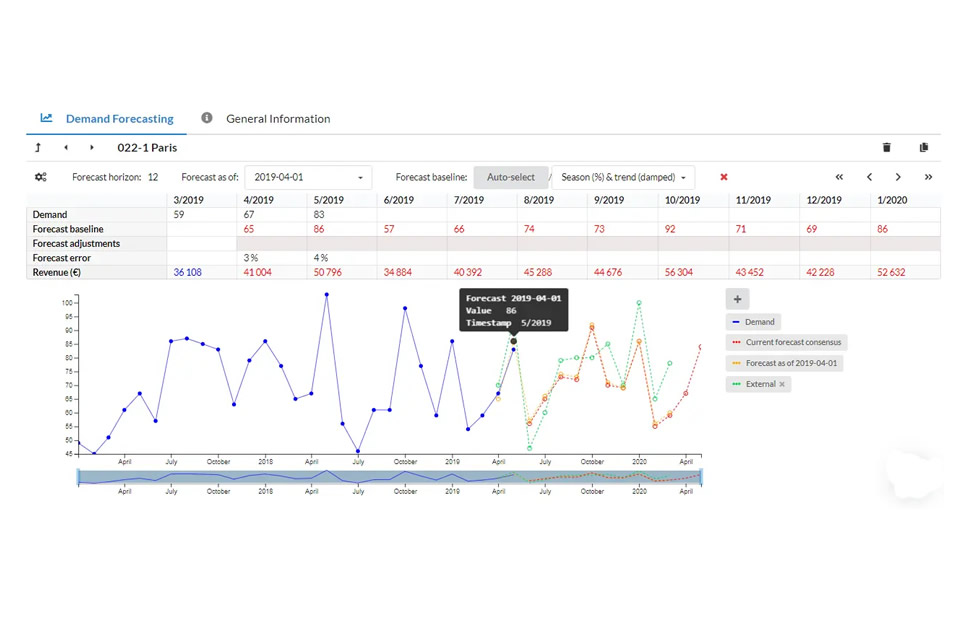Image resolution: width=960 pixels, height=640 pixels.
Task: Go to previous item with left triangle
Action: click(66, 148)
